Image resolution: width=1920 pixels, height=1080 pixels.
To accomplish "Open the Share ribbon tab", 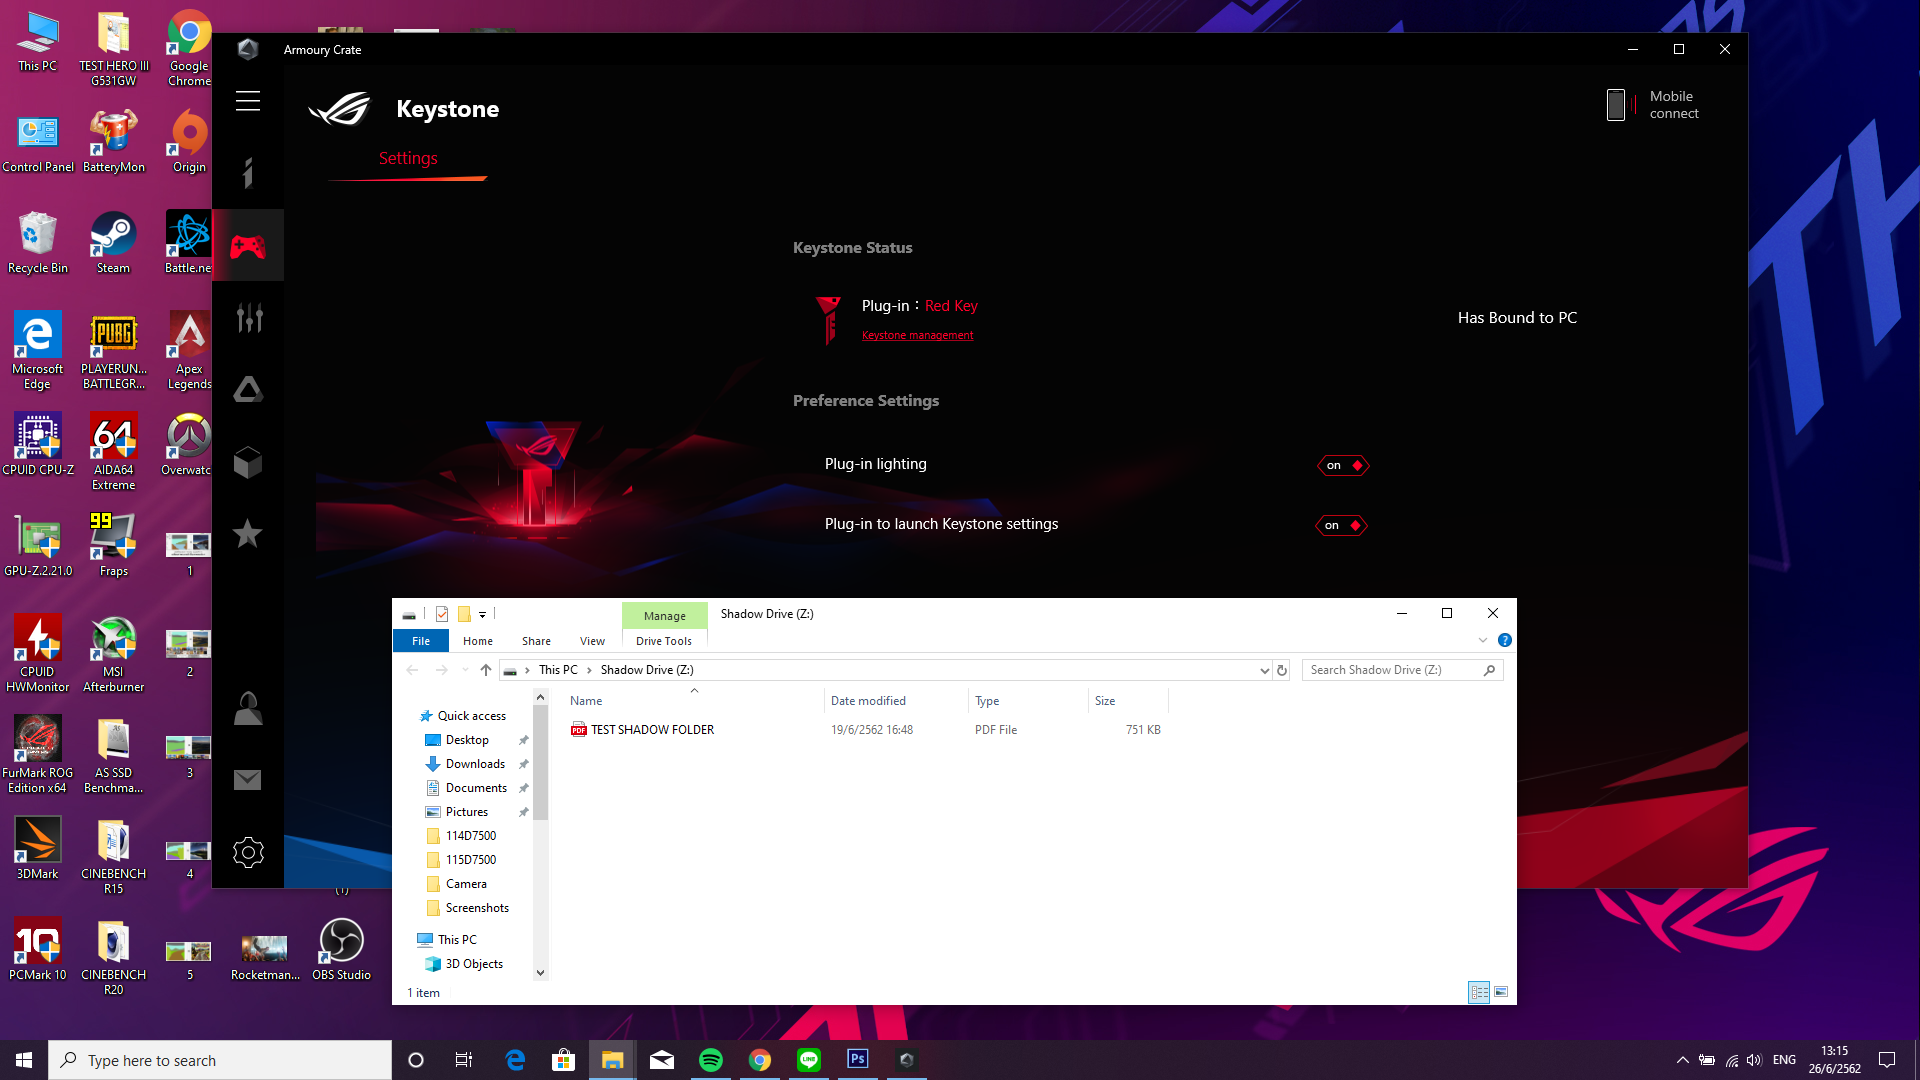I will coord(536,641).
